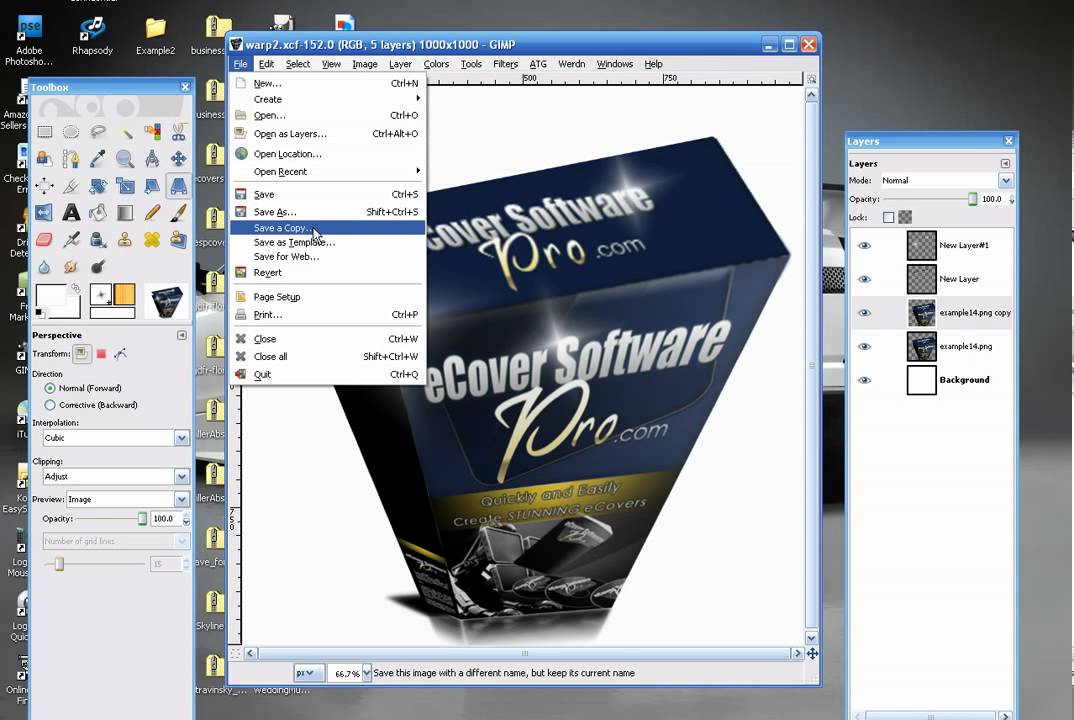1074x720 pixels.
Task: Choose Save As from File menu
Action: (x=327, y=212)
